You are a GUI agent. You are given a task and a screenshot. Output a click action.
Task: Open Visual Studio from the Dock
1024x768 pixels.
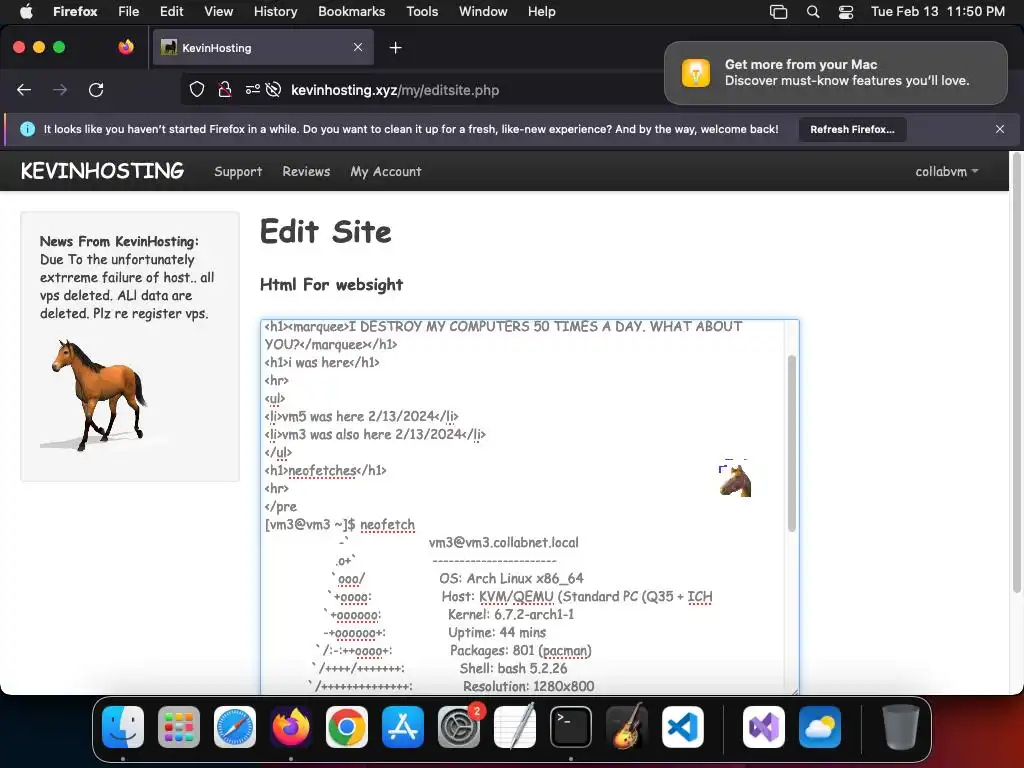[x=764, y=727]
